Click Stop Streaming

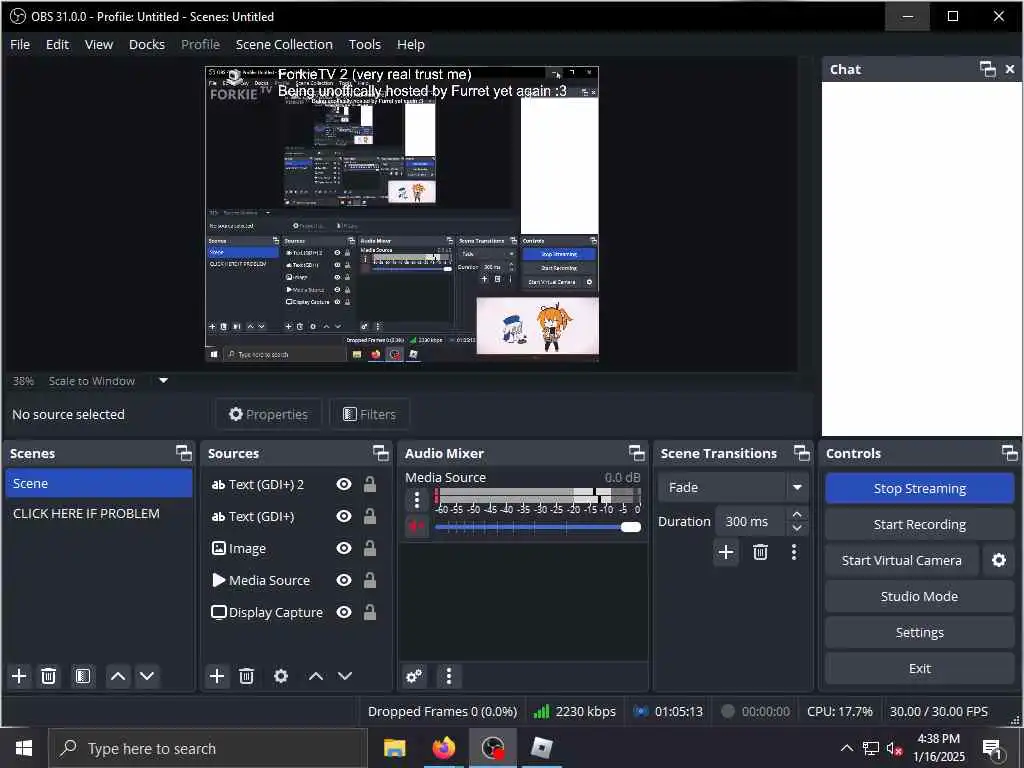[920, 488]
